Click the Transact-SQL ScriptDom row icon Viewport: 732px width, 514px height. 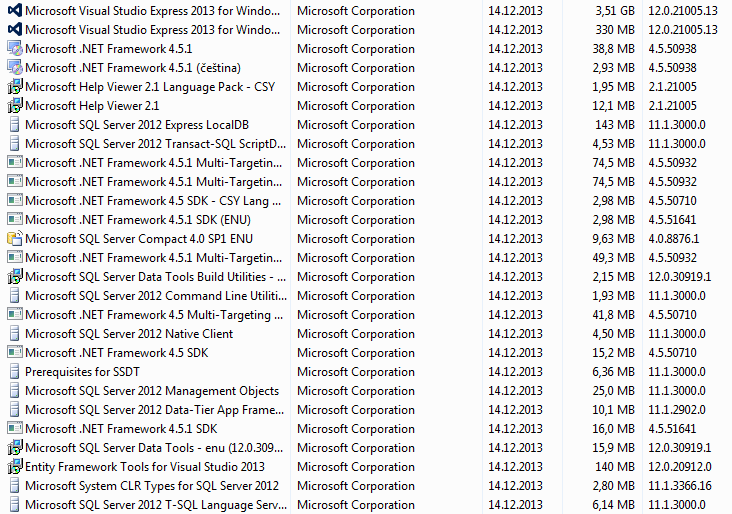pyautogui.click(x=14, y=144)
